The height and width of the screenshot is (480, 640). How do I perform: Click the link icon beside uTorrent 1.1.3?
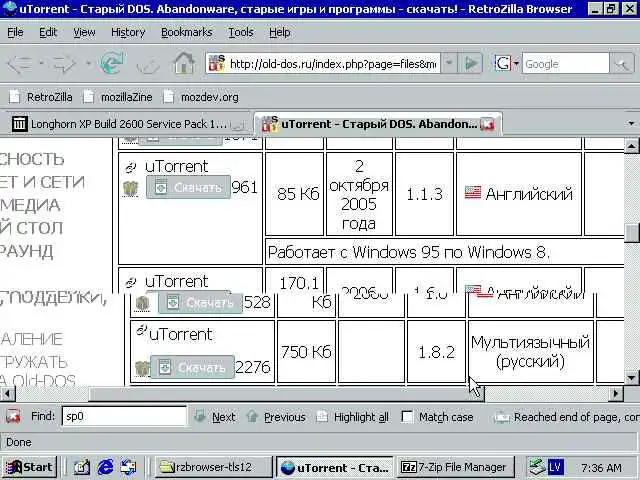(130, 167)
